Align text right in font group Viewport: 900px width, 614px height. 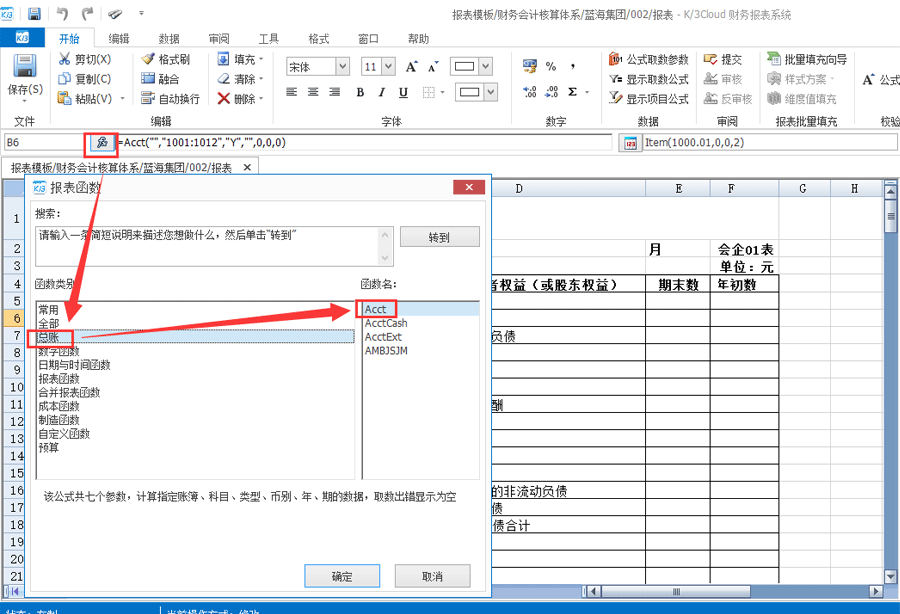coord(334,92)
